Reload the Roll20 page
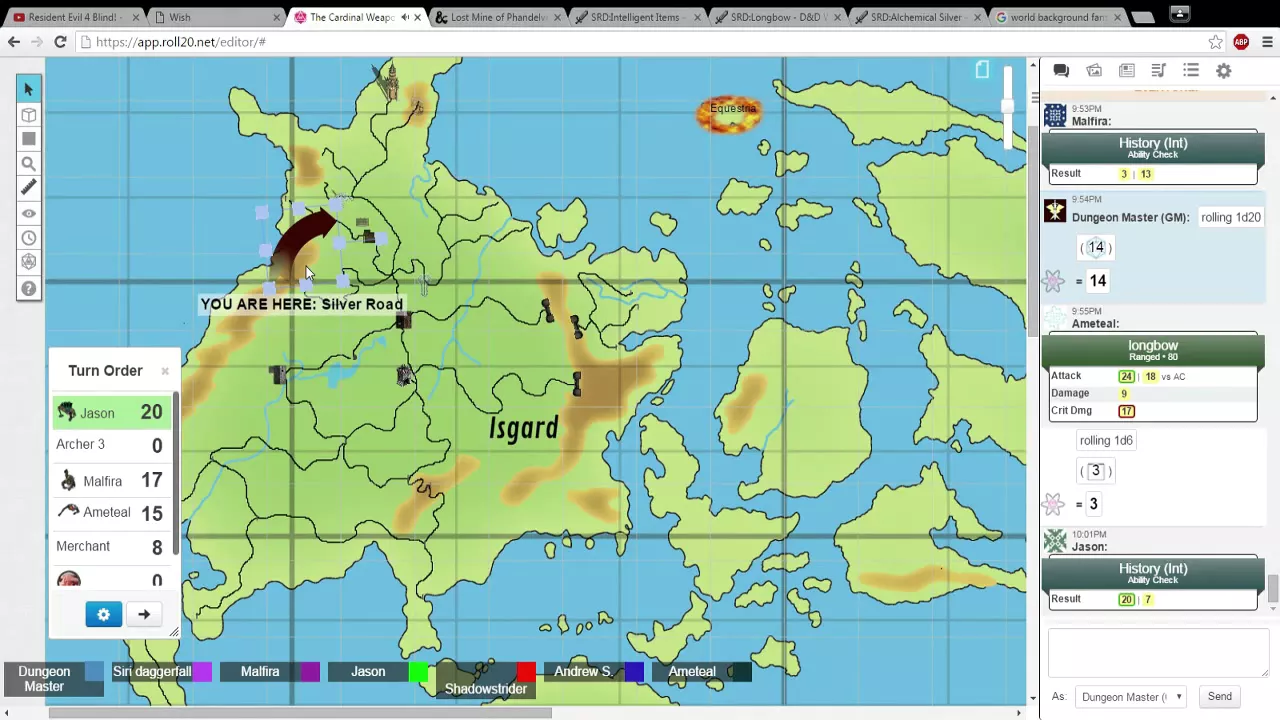The height and width of the screenshot is (720, 1280). click(x=60, y=42)
